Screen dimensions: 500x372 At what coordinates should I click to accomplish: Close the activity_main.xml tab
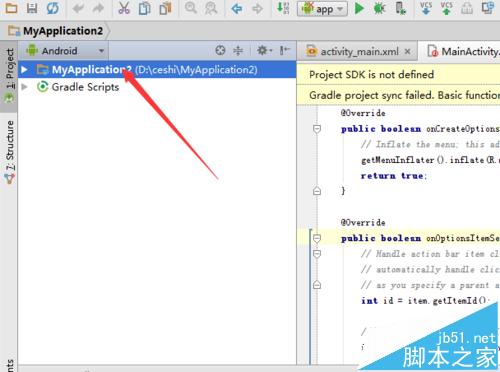(x=407, y=51)
